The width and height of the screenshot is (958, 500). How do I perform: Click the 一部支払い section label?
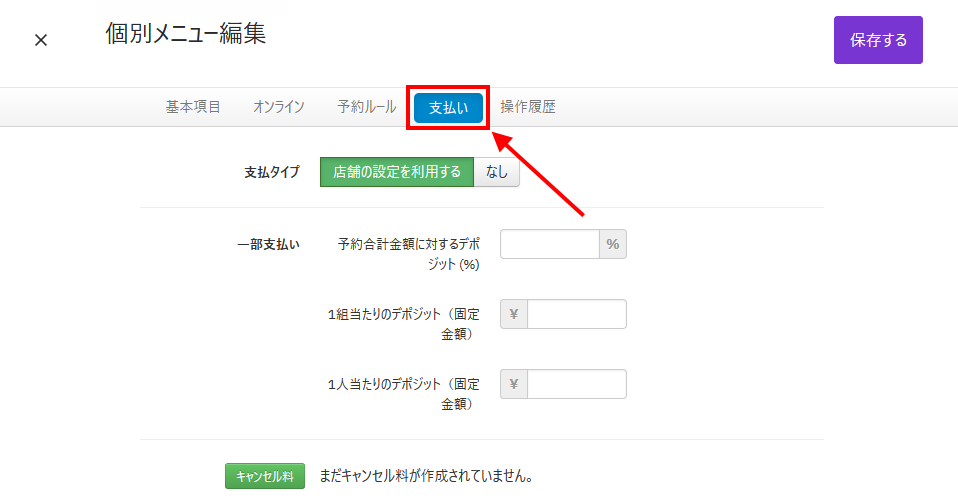[268, 244]
